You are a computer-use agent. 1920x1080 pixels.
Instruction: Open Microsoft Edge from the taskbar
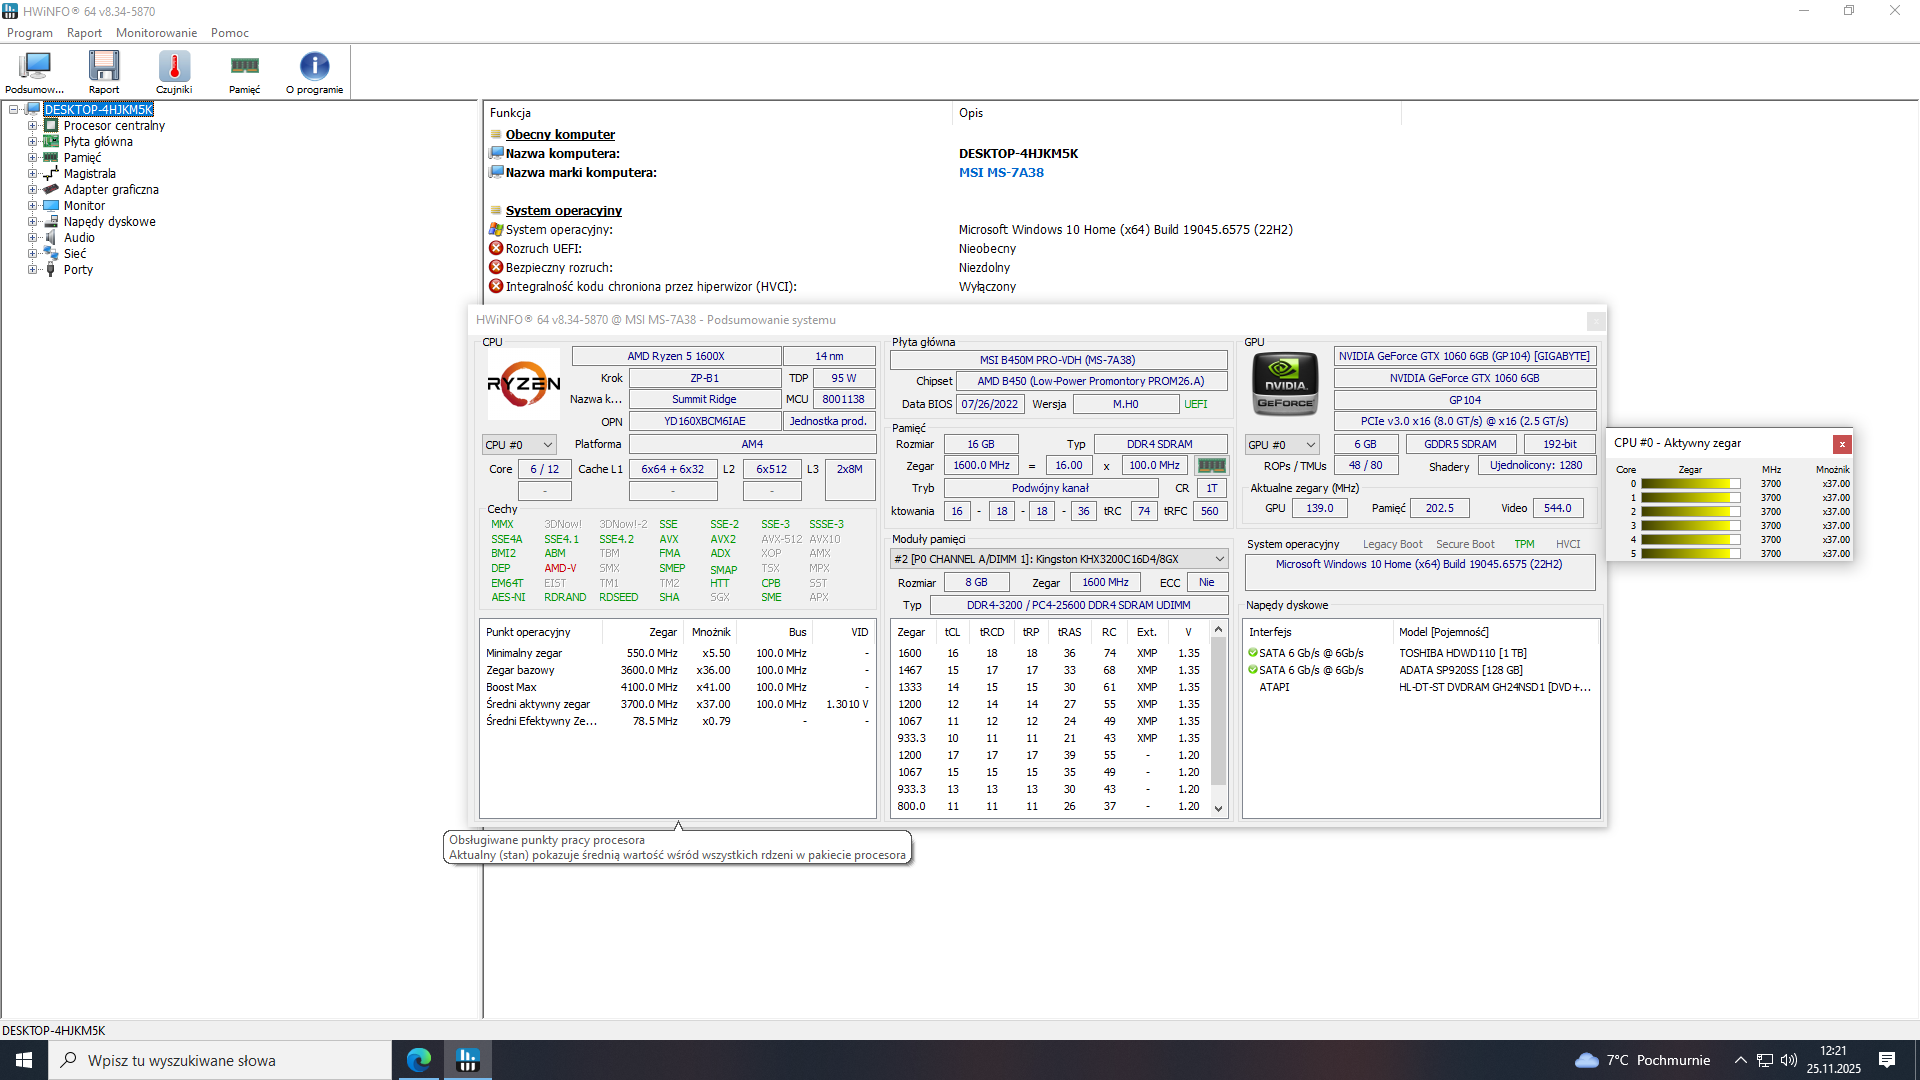[x=419, y=1060]
